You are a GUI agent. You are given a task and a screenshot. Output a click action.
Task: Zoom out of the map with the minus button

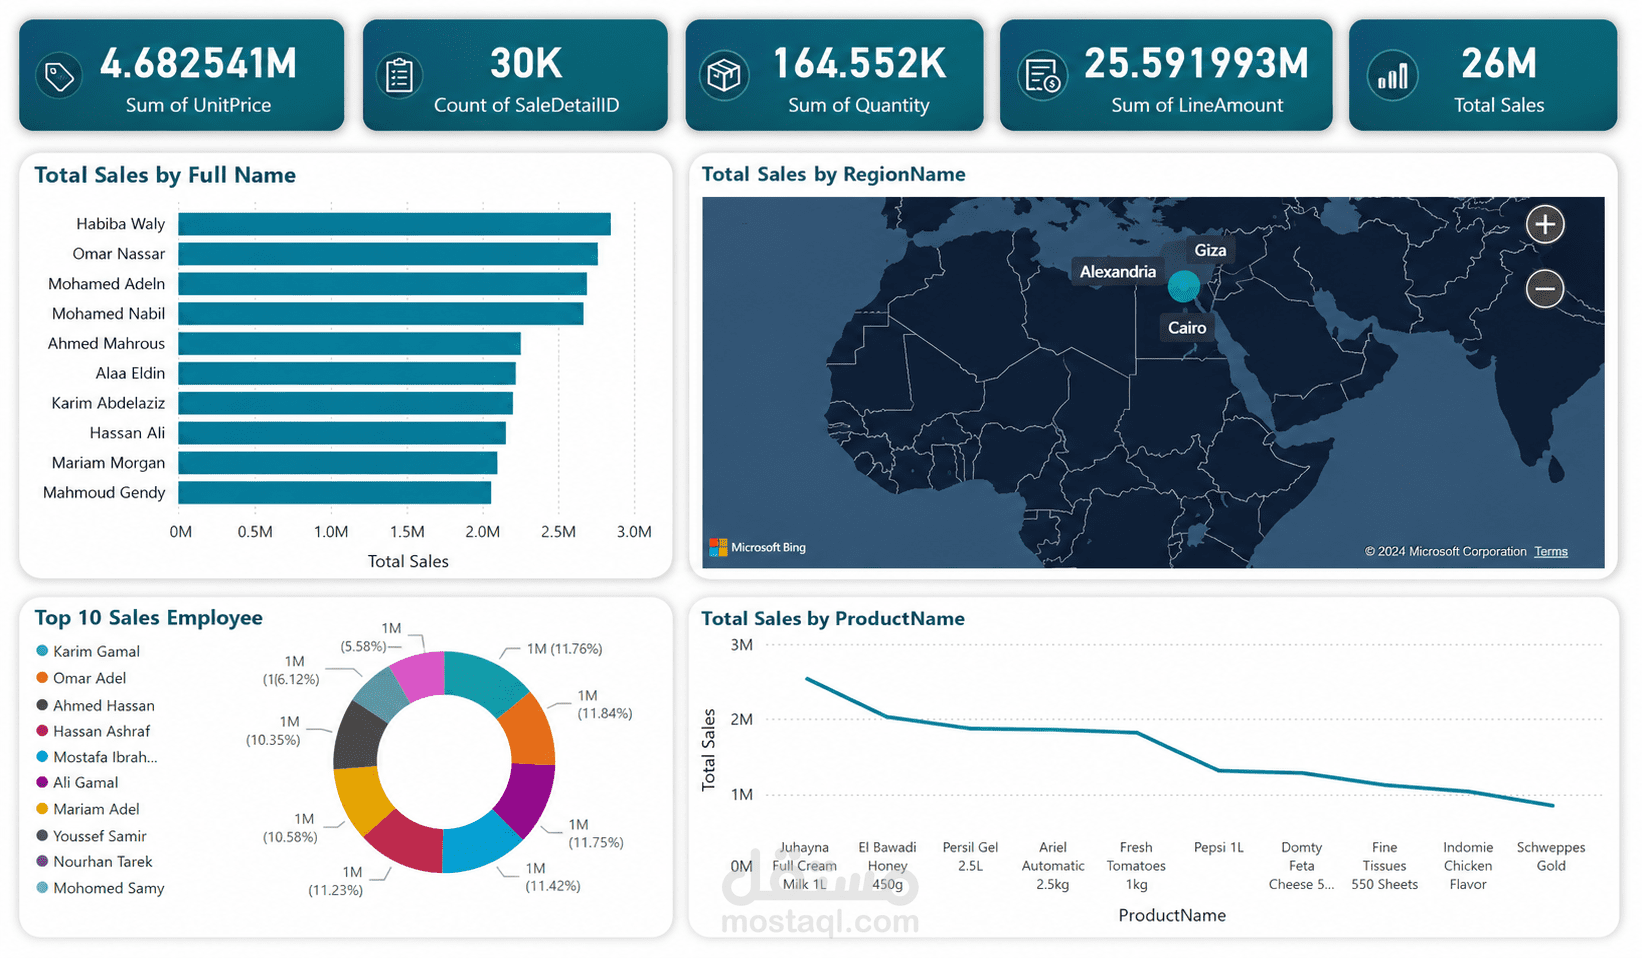coord(1545,289)
